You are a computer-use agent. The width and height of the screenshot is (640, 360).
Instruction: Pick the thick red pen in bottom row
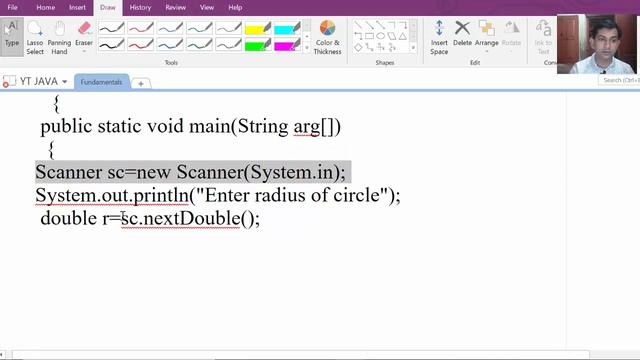(140, 44)
